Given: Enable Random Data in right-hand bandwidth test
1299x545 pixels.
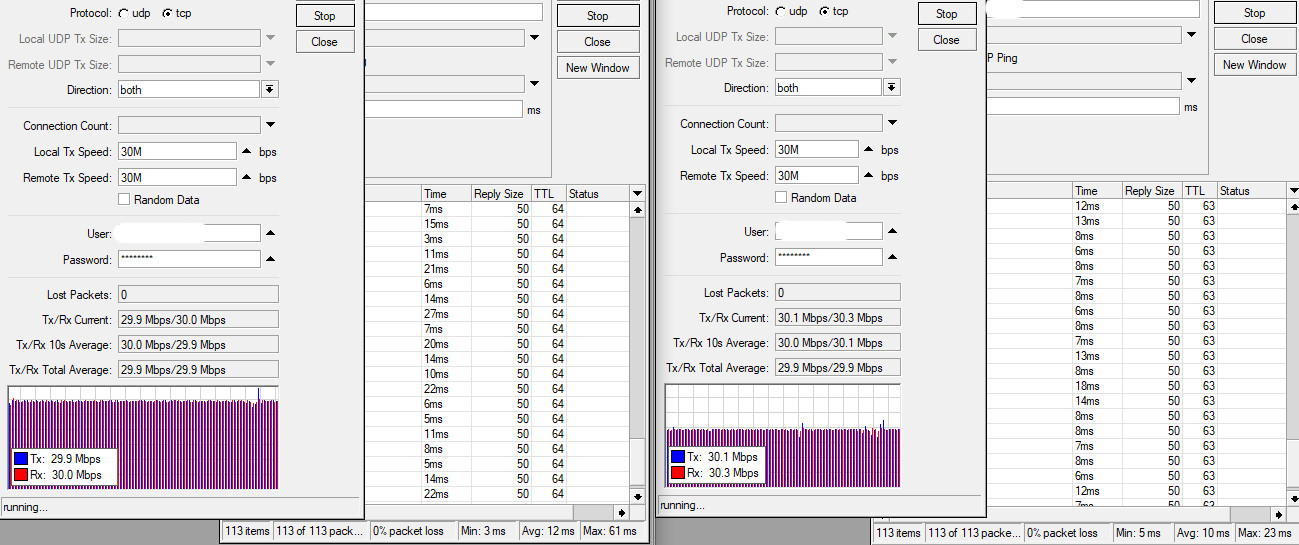Looking at the screenshot, I should point(781,198).
